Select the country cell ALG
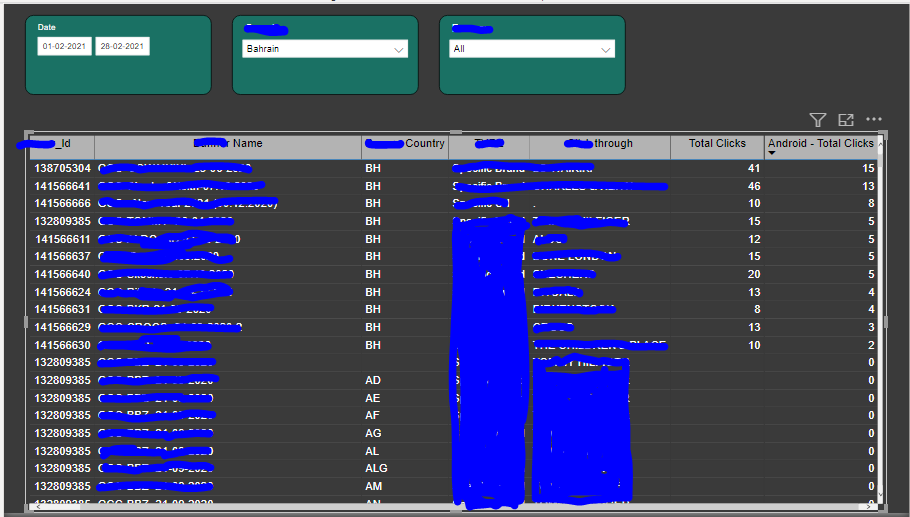The width and height of the screenshot is (910, 517). 376,468
